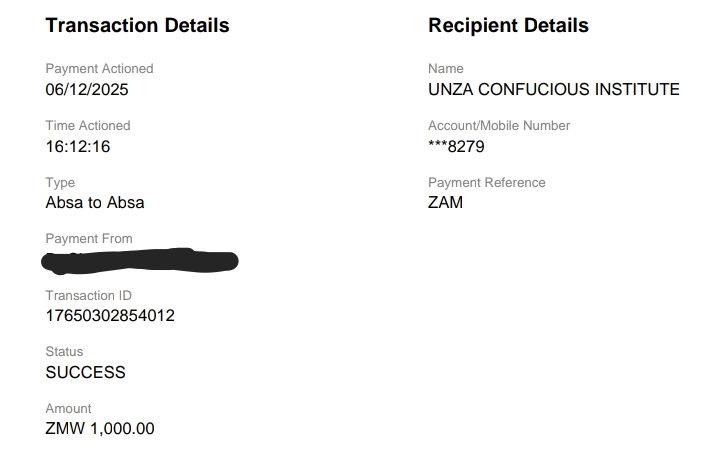Select the masked account number ***8279
This screenshot has height=473, width=723.
(456, 147)
